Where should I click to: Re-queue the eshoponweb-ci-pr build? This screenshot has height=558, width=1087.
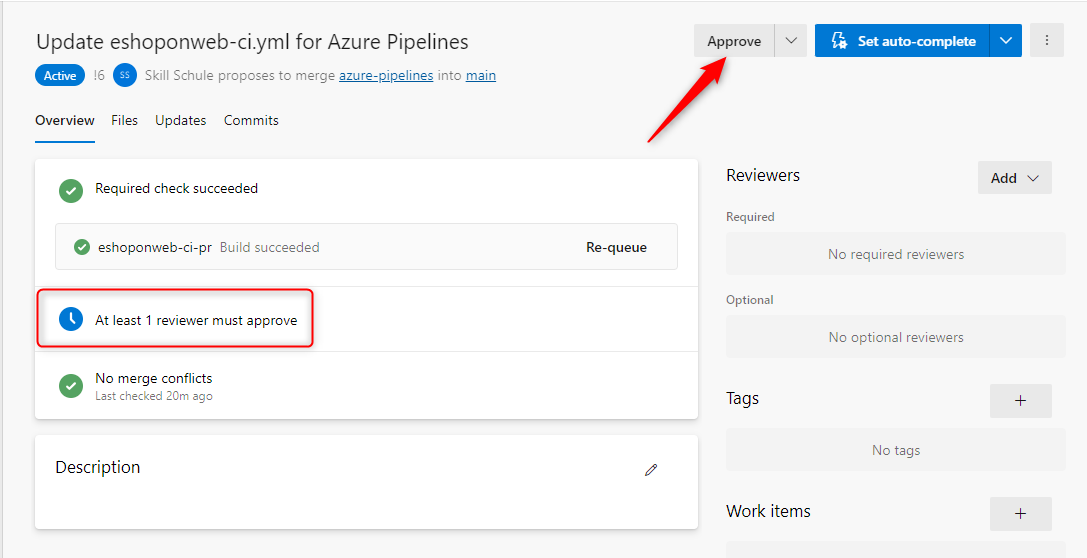point(616,247)
